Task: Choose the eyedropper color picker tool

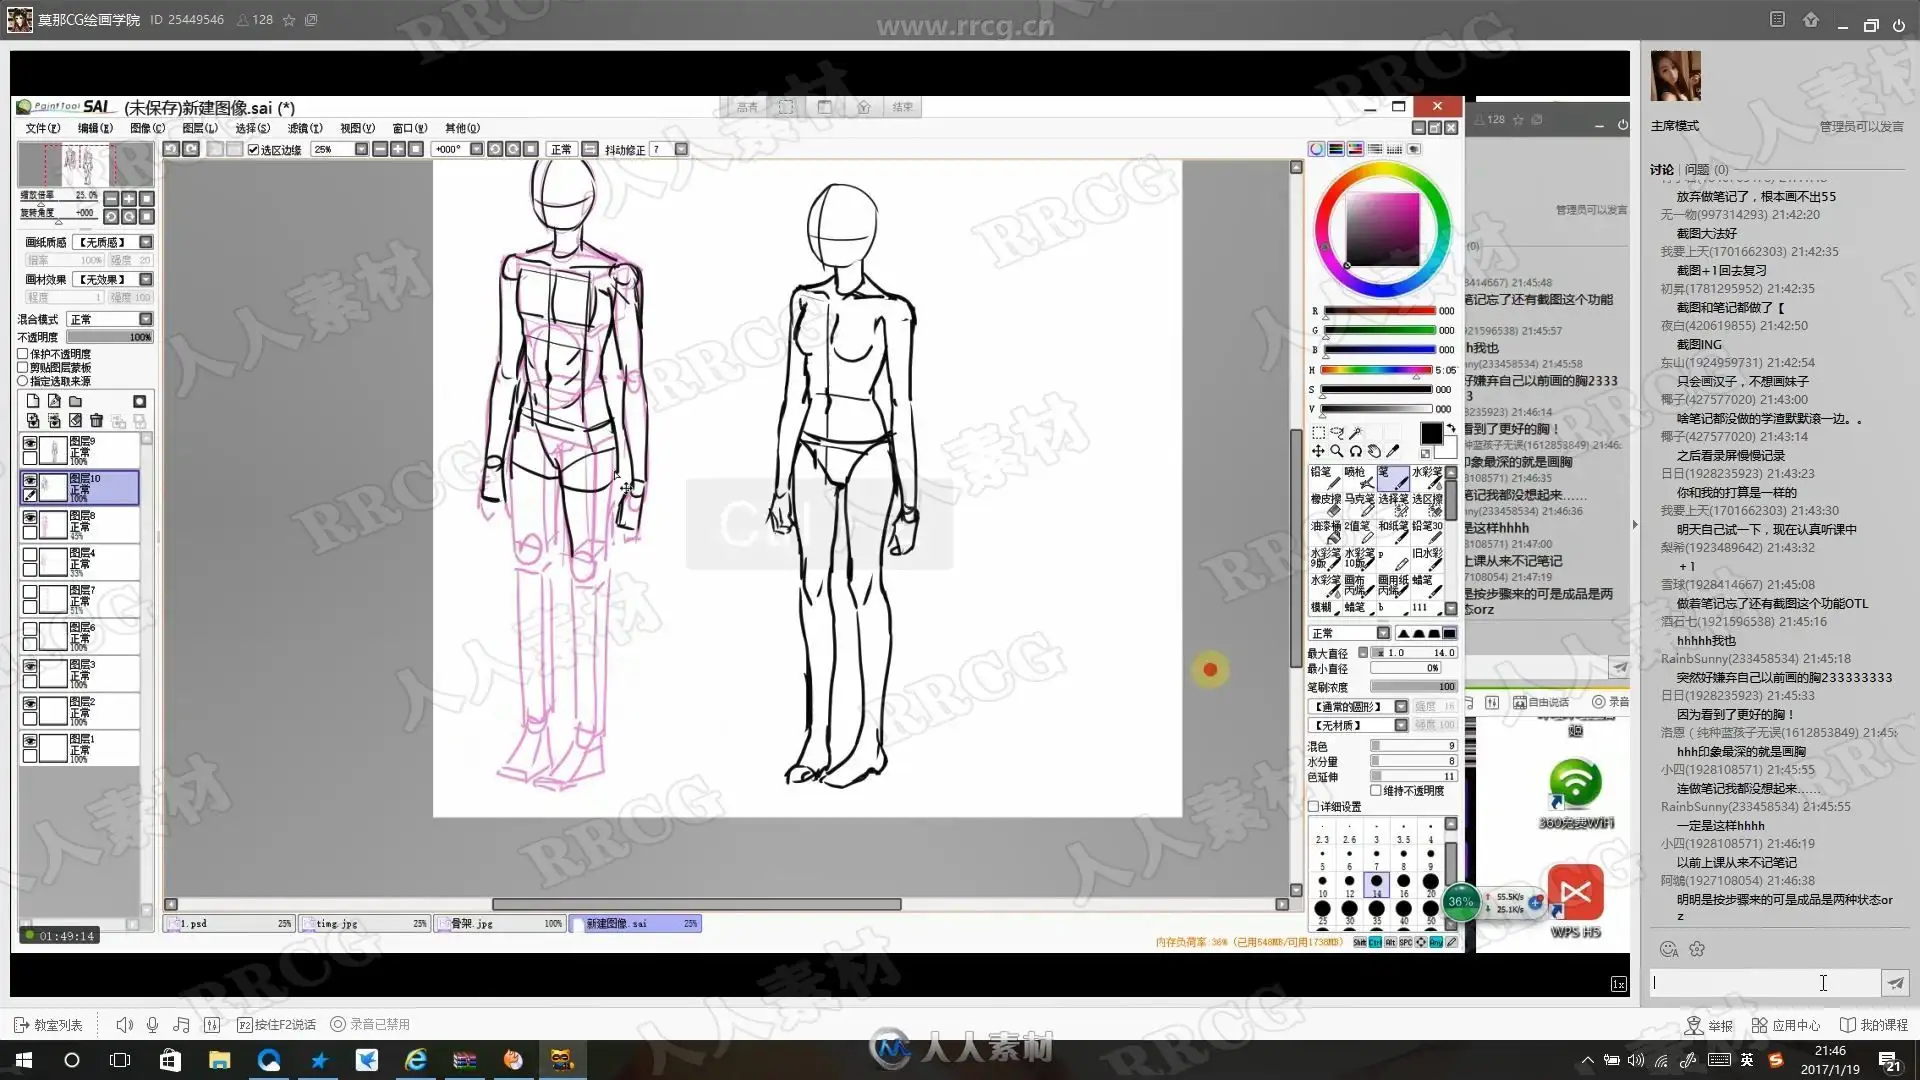Action: pyautogui.click(x=1393, y=451)
